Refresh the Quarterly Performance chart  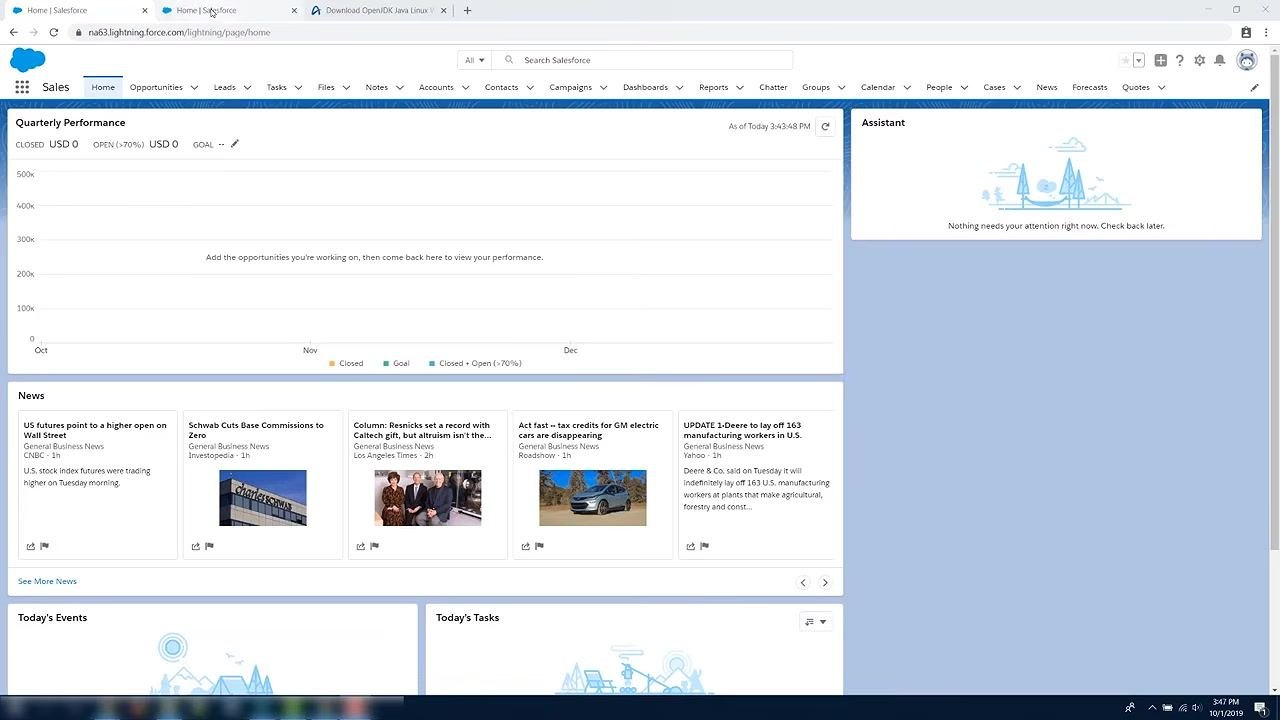pos(825,127)
